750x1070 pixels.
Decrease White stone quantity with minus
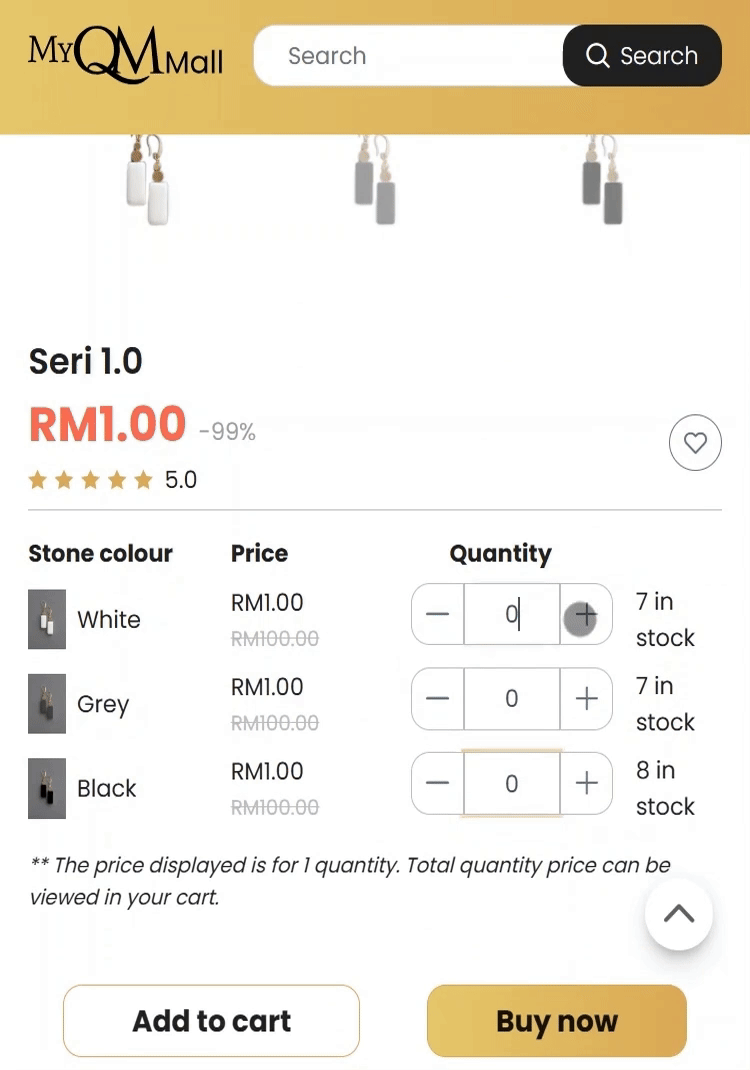[438, 615]
